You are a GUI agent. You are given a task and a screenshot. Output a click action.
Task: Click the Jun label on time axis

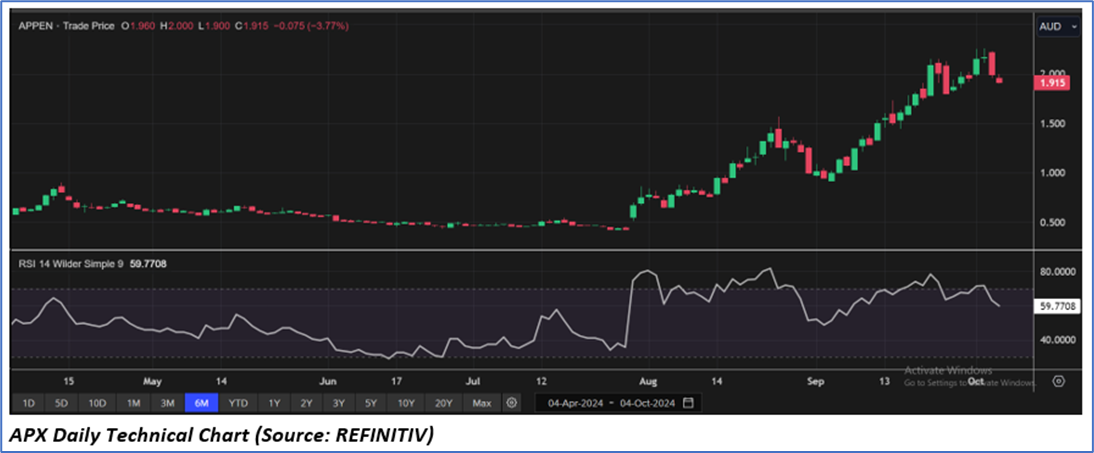[x=327, y=382]
